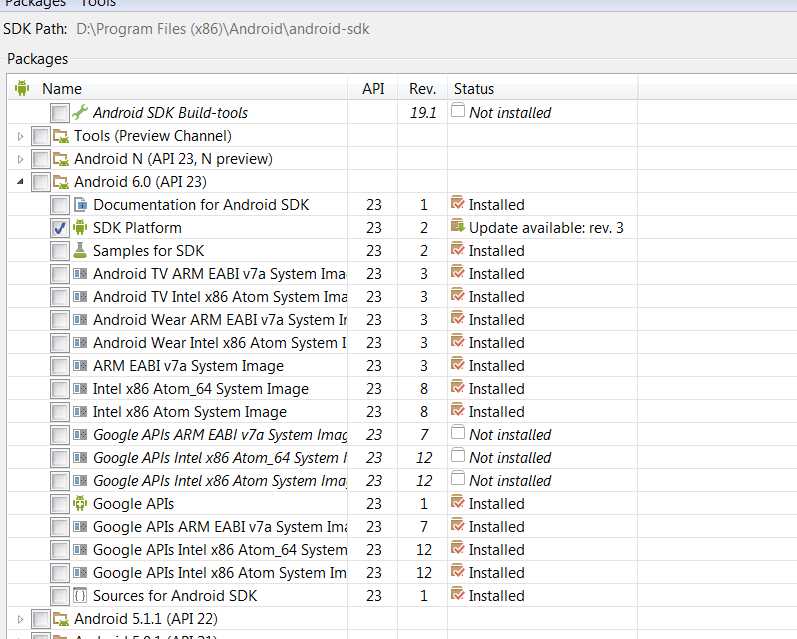Click the system image icon for Android Wear ARM EABI
This screenshot has width=797, height=639.
80,319
